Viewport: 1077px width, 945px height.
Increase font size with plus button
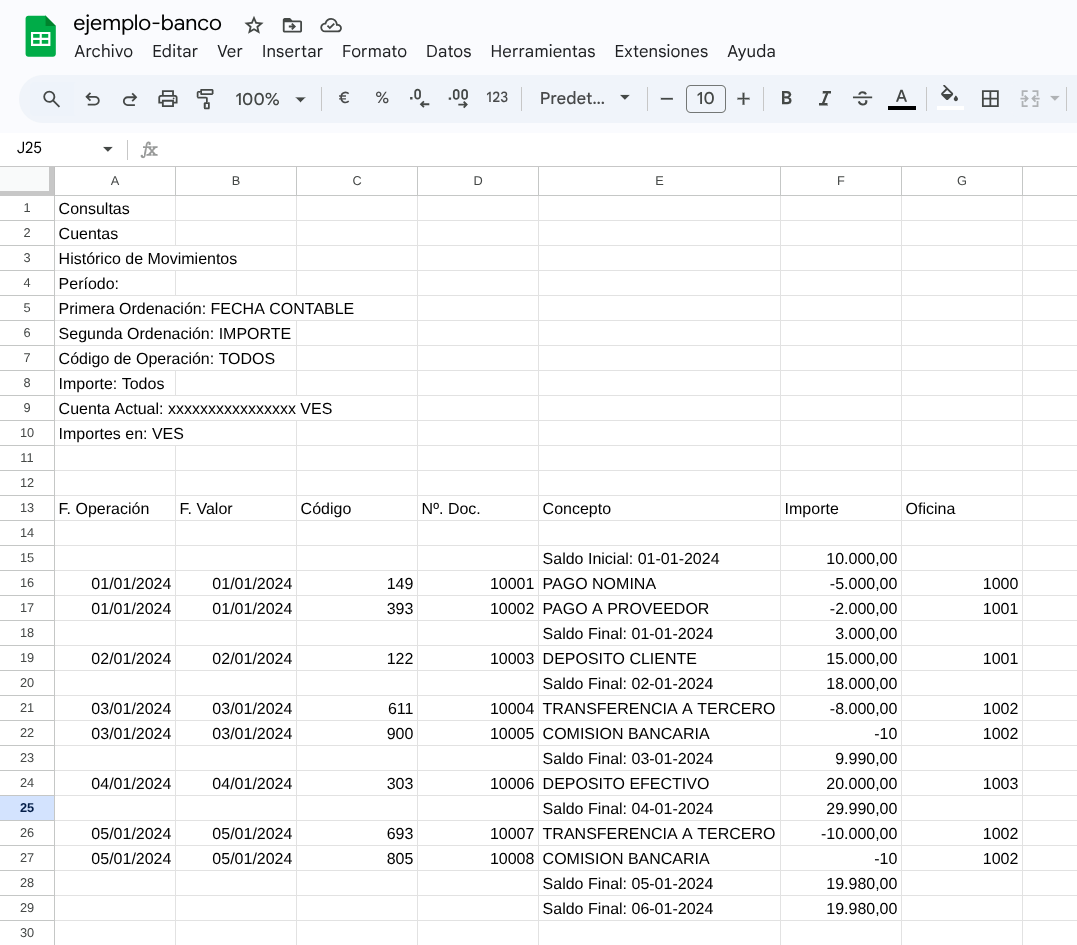[x=743, y=99]
